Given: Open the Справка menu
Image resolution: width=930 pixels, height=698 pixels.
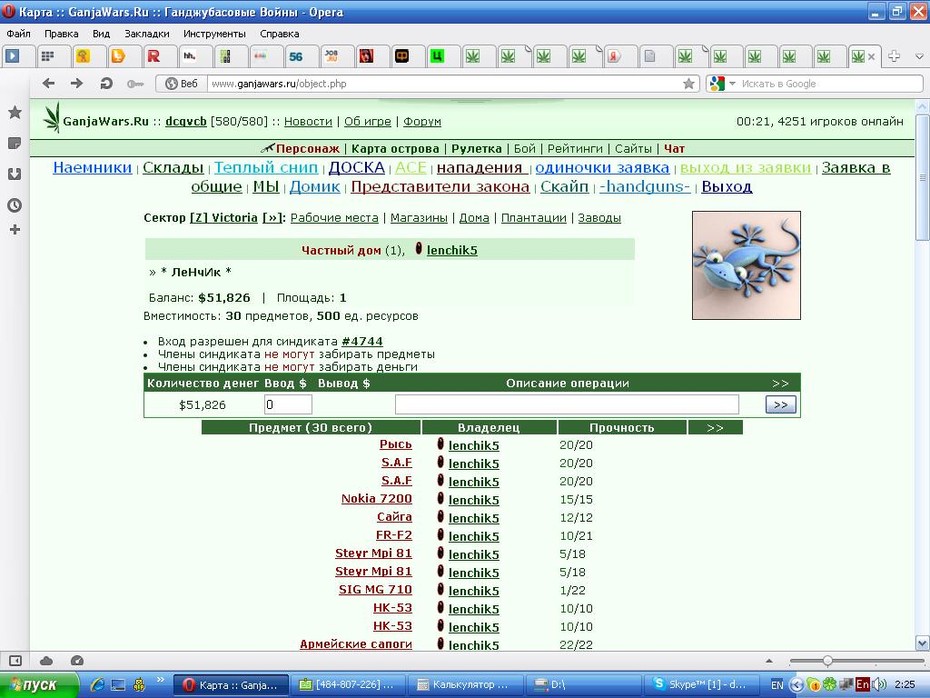Looking at the screenshot, I should (279, 34).
